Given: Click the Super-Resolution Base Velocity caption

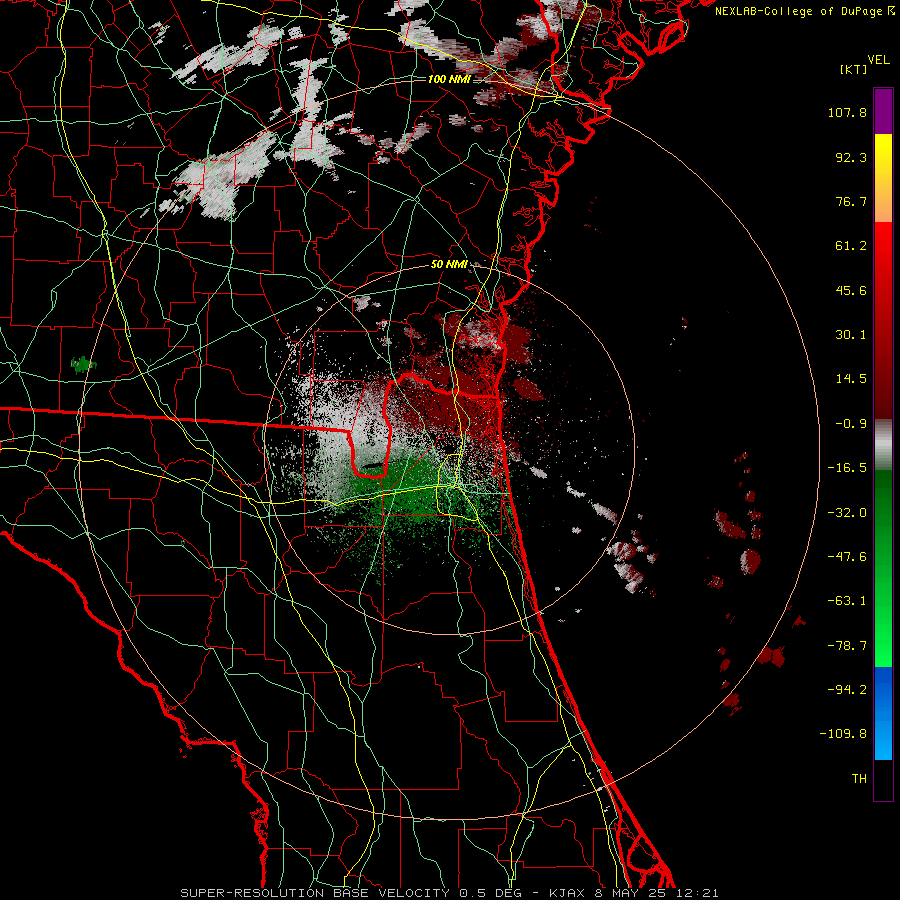Looking at the screenshot, I should (x=449, y=893).
